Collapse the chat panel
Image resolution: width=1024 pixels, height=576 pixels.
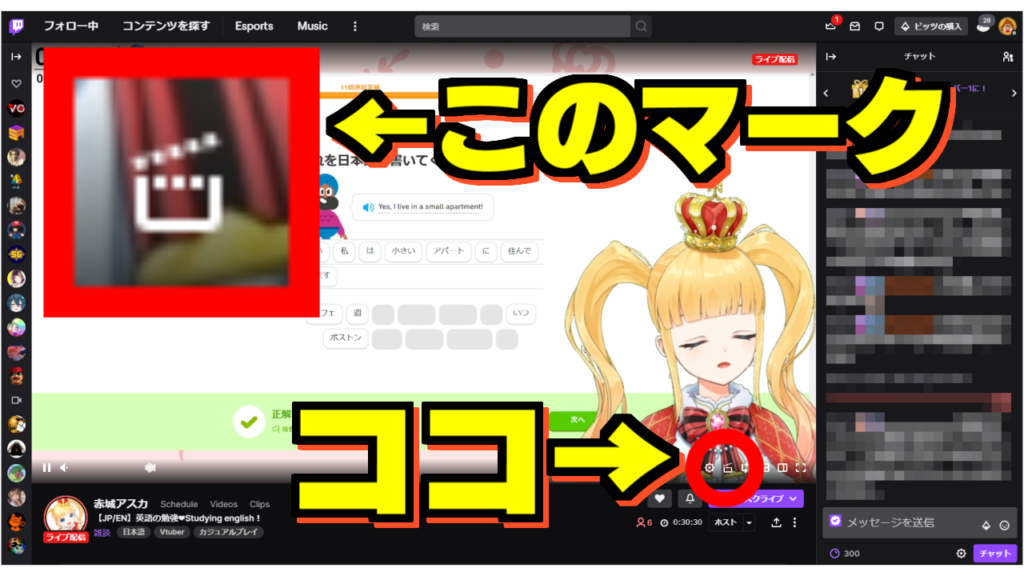[830, 57]
